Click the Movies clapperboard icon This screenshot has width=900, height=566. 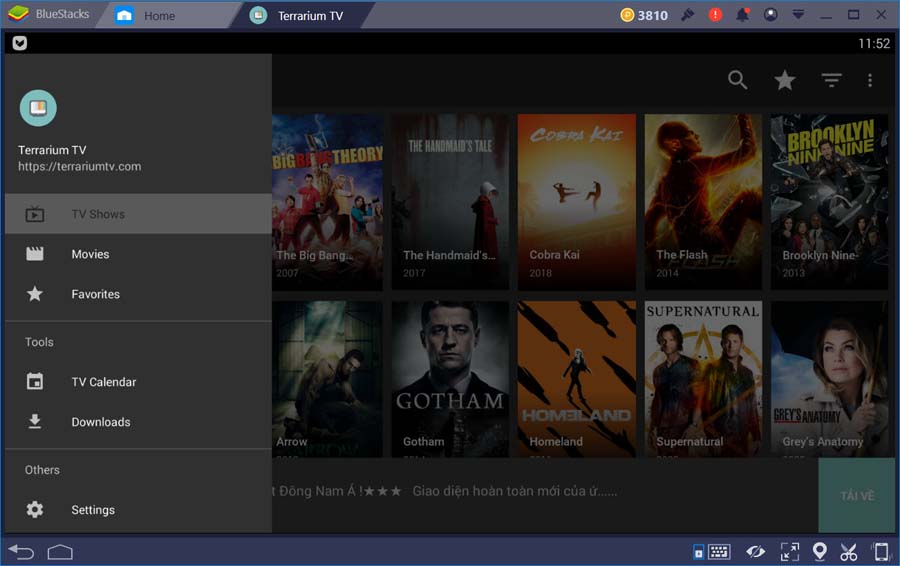(34, 254)
